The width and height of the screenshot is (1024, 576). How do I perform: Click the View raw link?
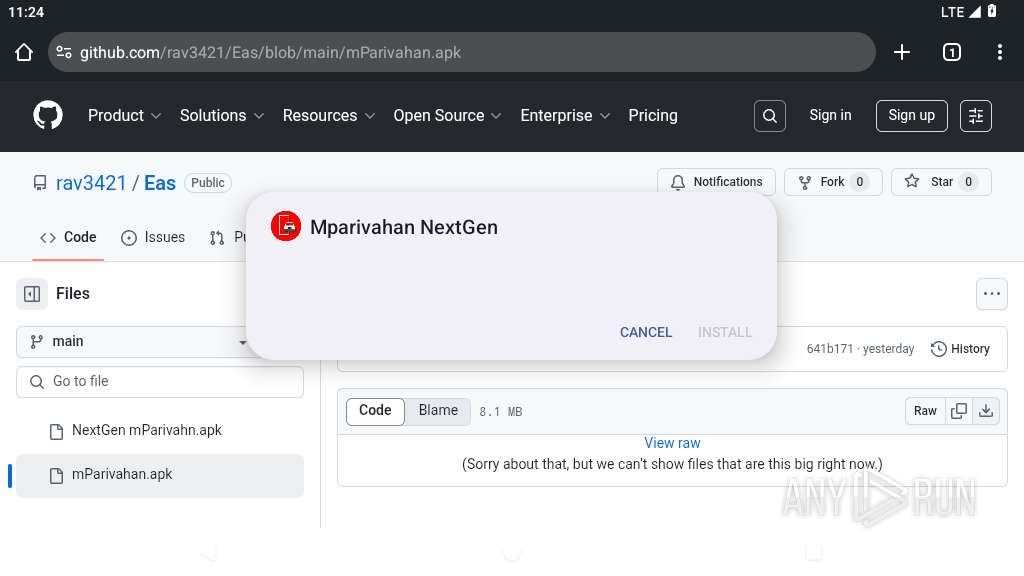tap(672, 443)
